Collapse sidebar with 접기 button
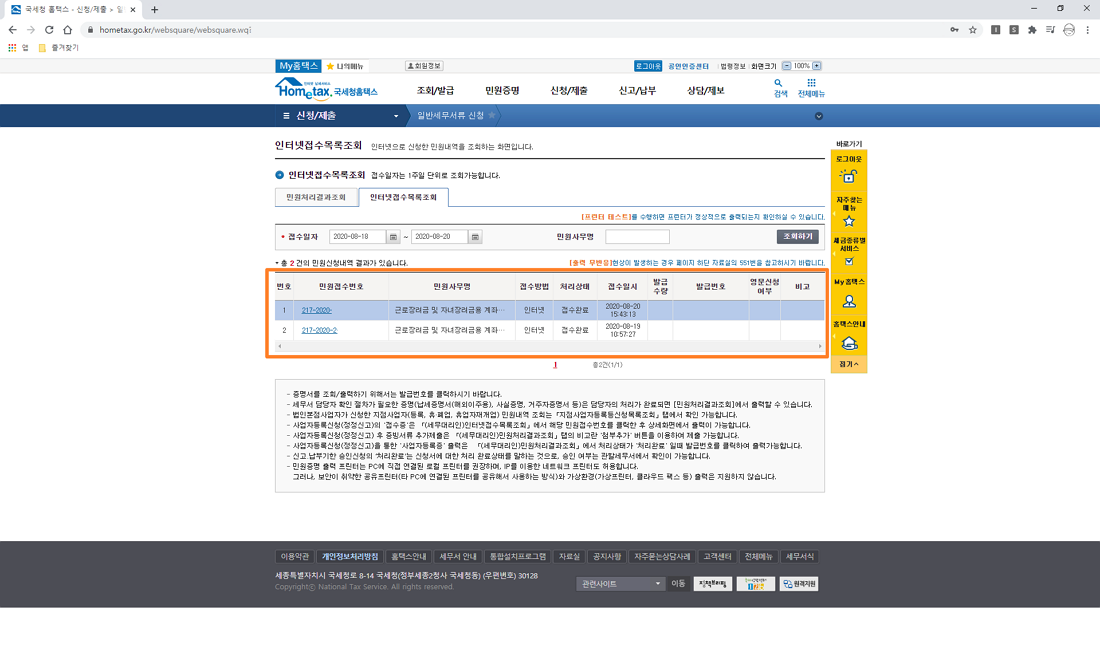The width and height of the screenshot is (1100, 670). pyautogui.click(x=849, y=364)
